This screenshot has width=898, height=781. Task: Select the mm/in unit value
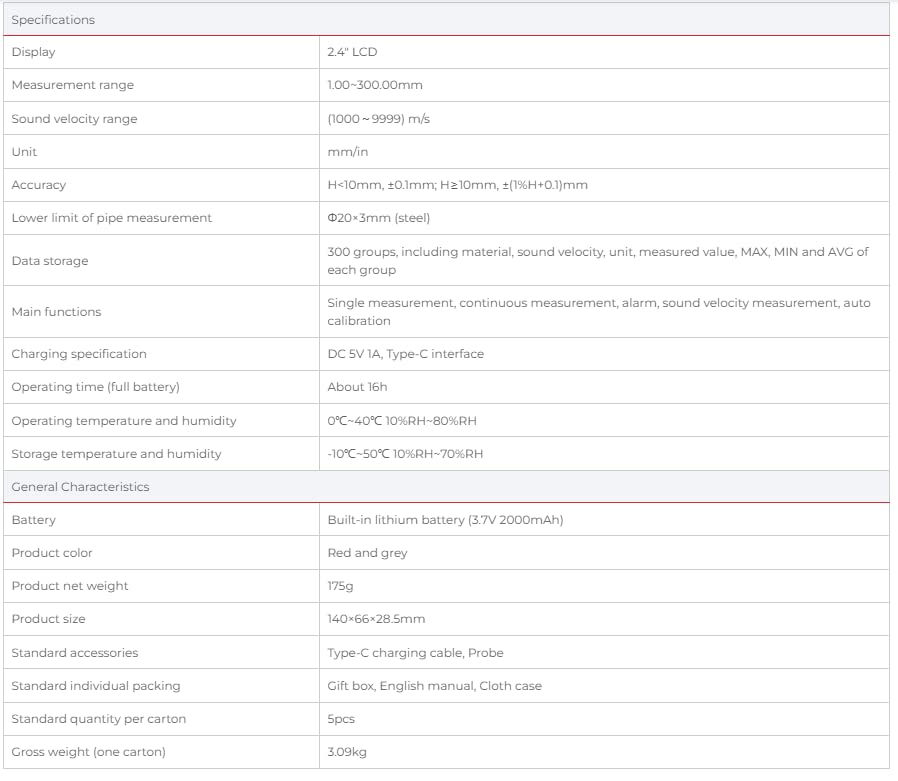click(347, 152)
